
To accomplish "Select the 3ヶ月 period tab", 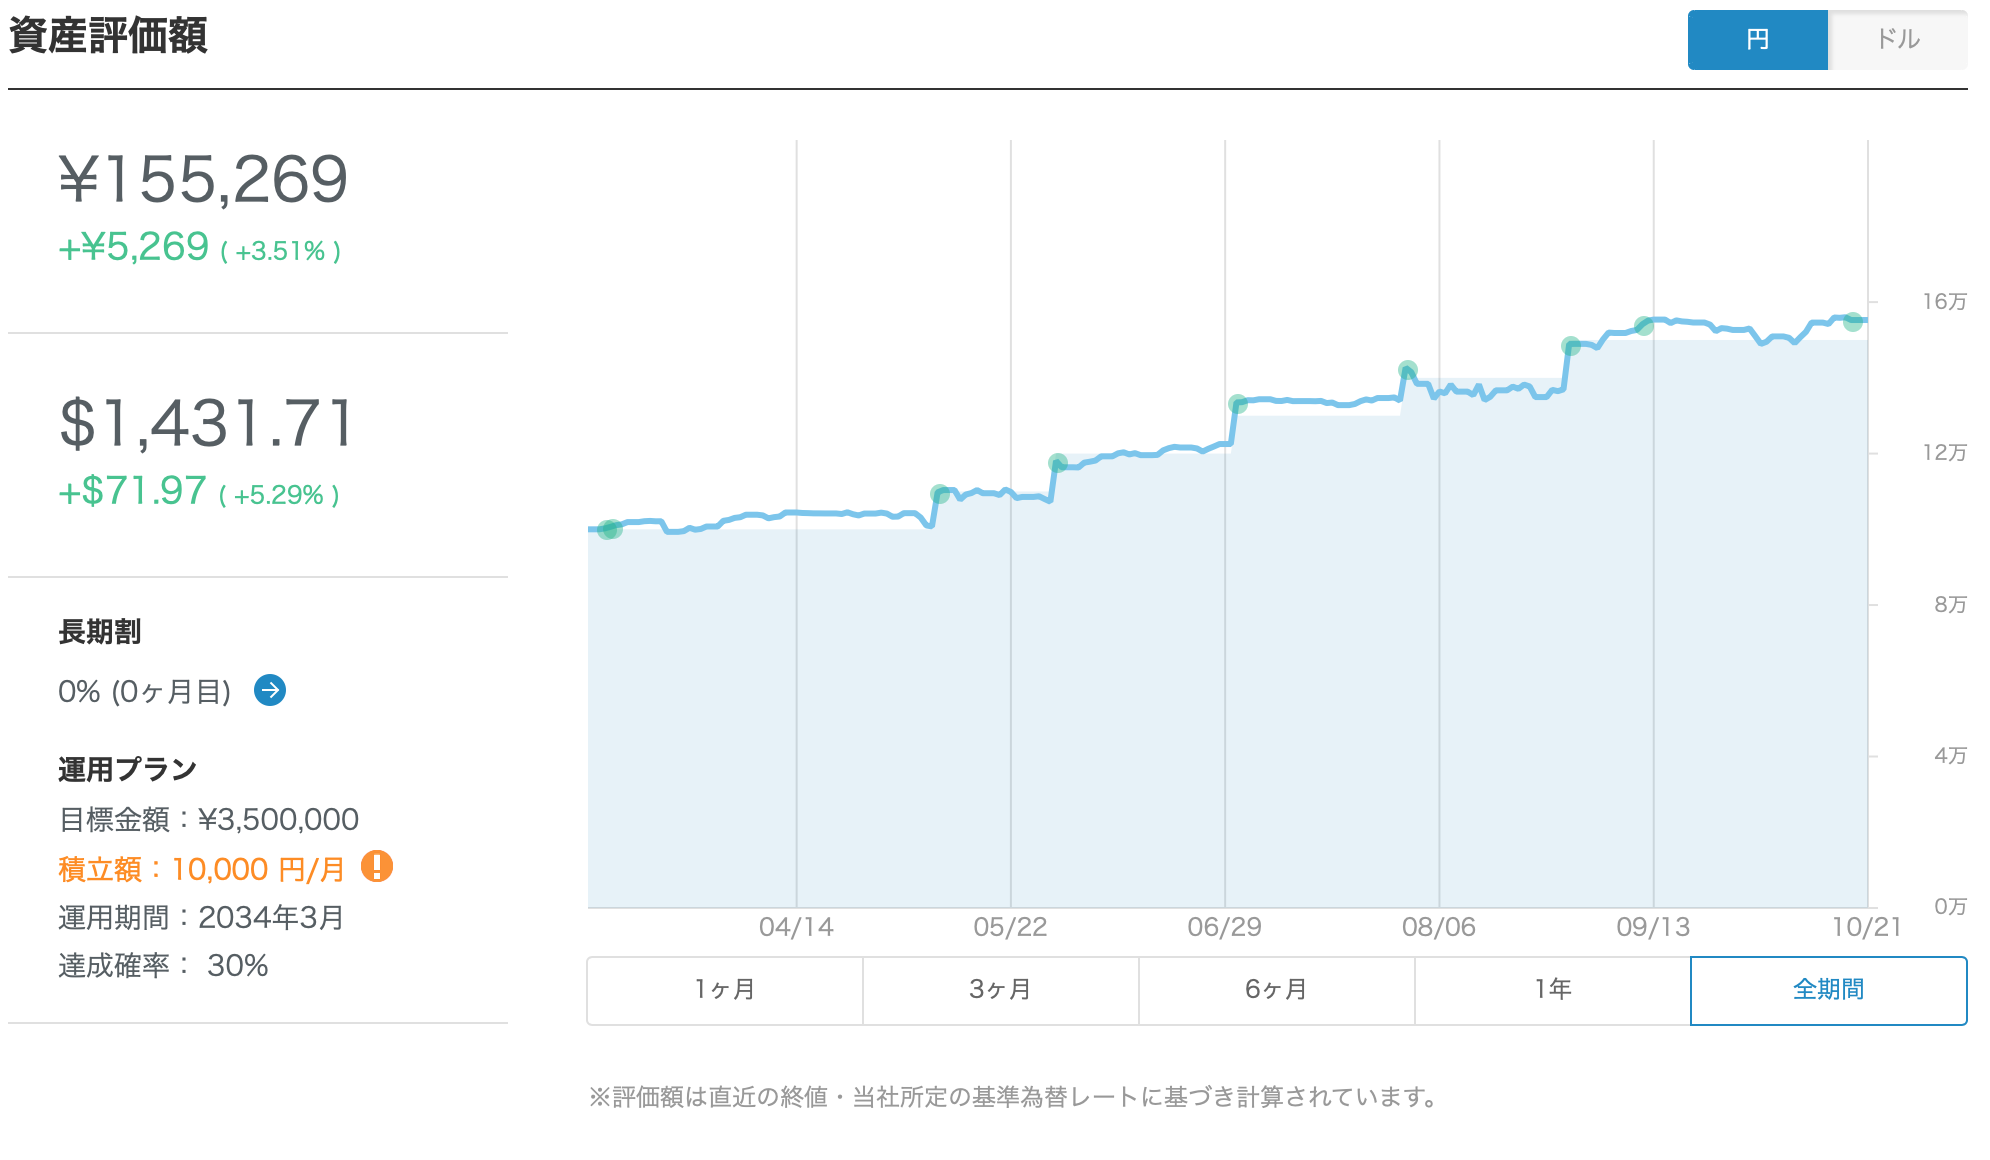I will click(1001, 990).
